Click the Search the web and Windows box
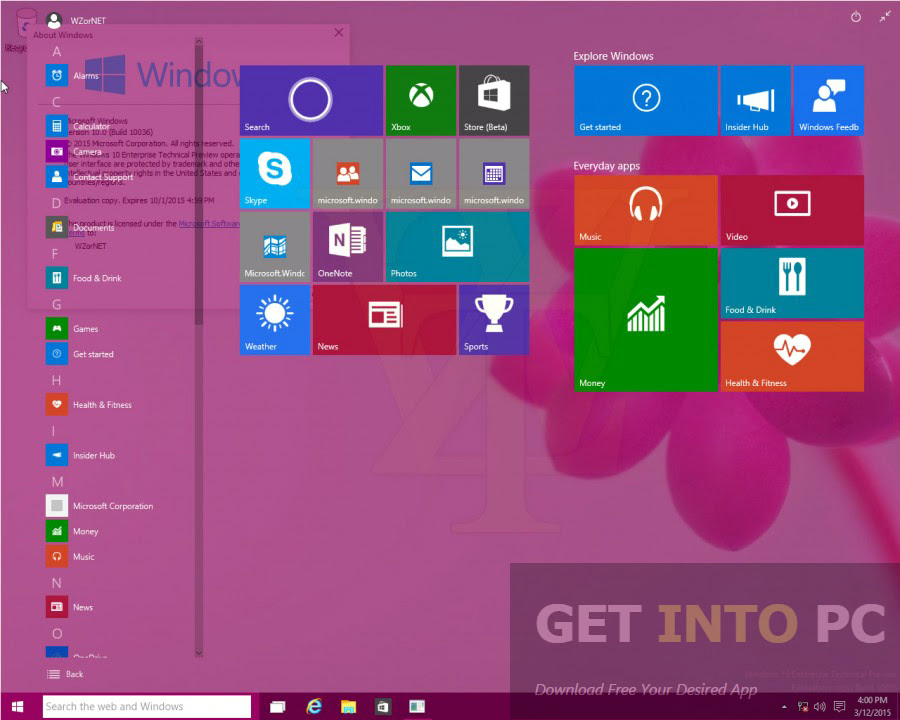900x720 pixels. [x=146, y=706]
